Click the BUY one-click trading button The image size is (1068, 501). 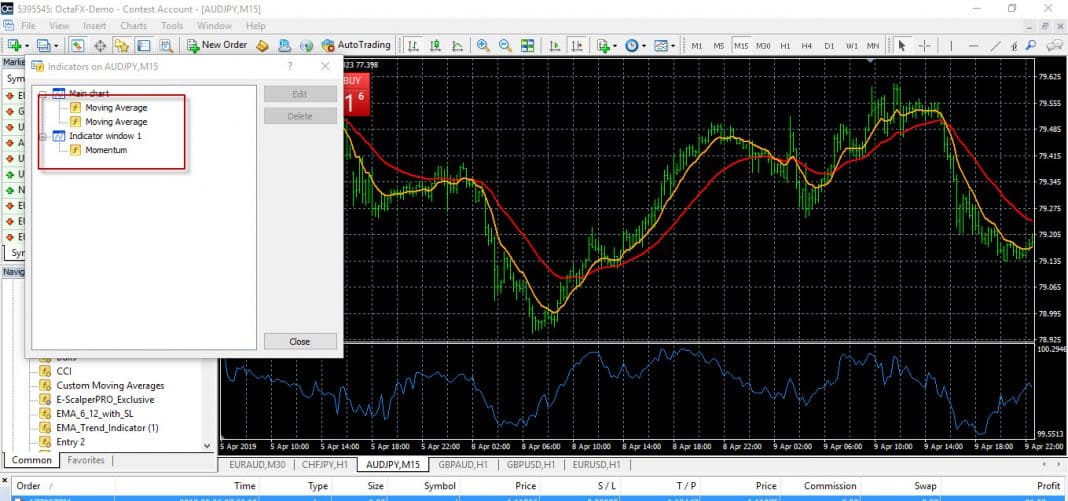pyautogui.click(x=354, y=93)
